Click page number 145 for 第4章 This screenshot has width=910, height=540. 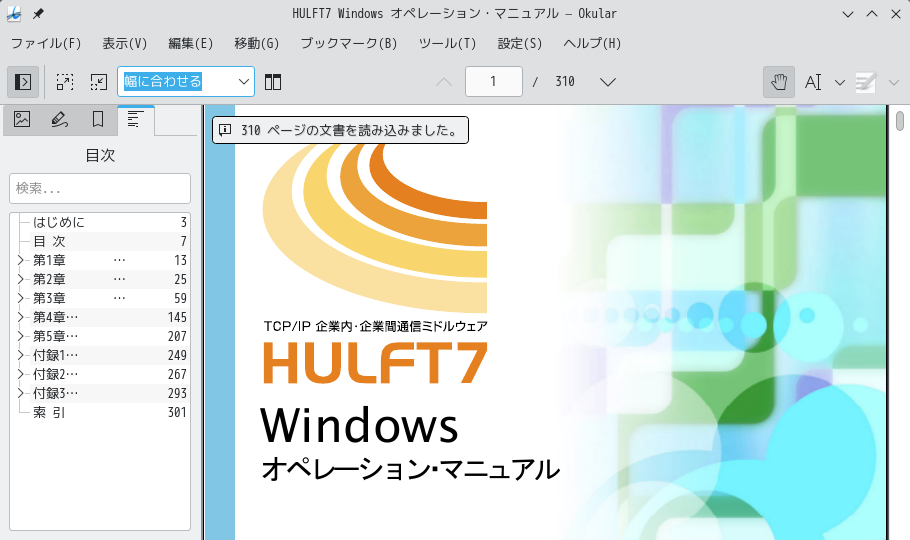tap(177, 317)
